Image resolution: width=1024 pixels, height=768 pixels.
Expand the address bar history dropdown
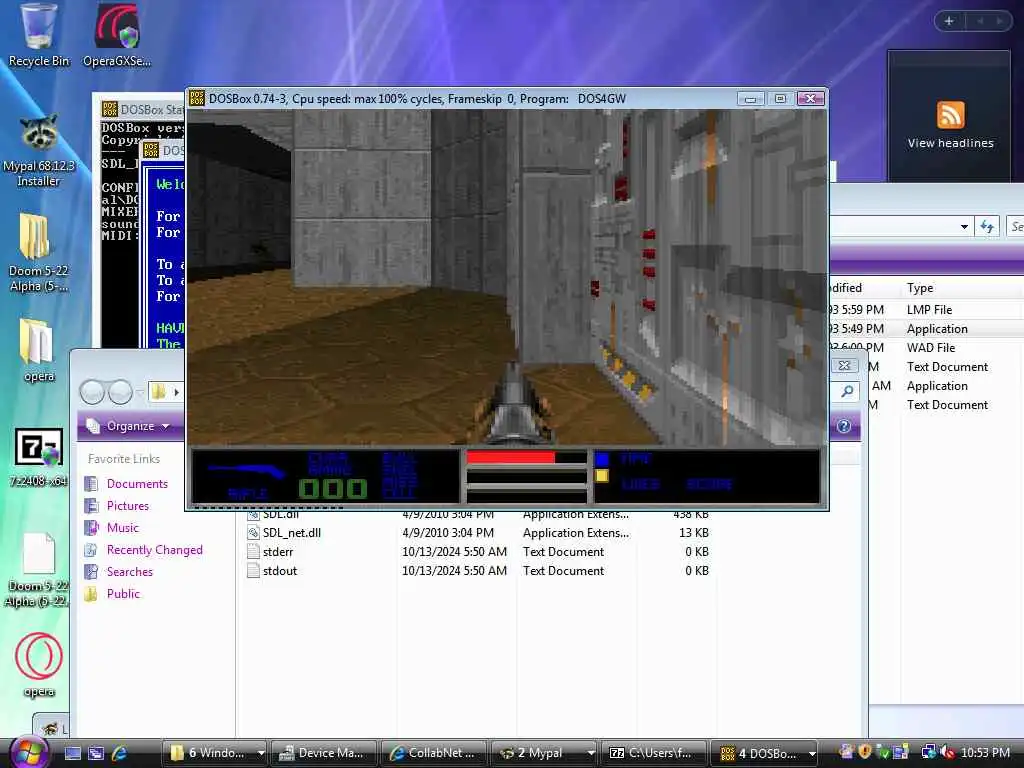point(965,227)
